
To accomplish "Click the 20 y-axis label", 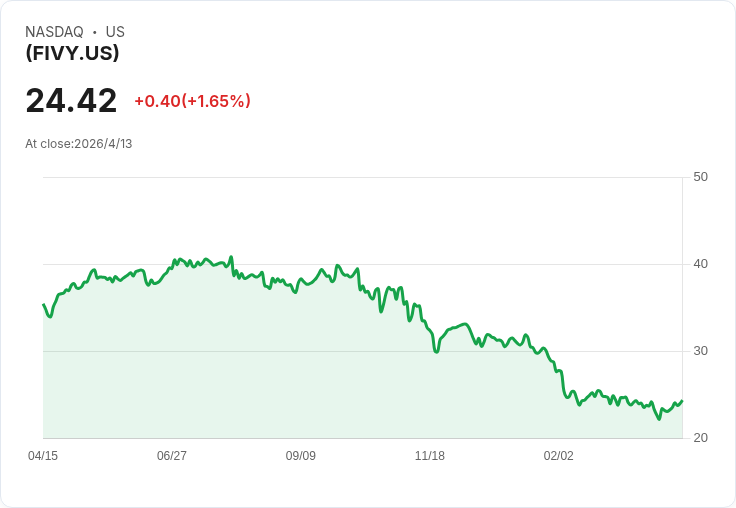I will (x=700, y=438).
